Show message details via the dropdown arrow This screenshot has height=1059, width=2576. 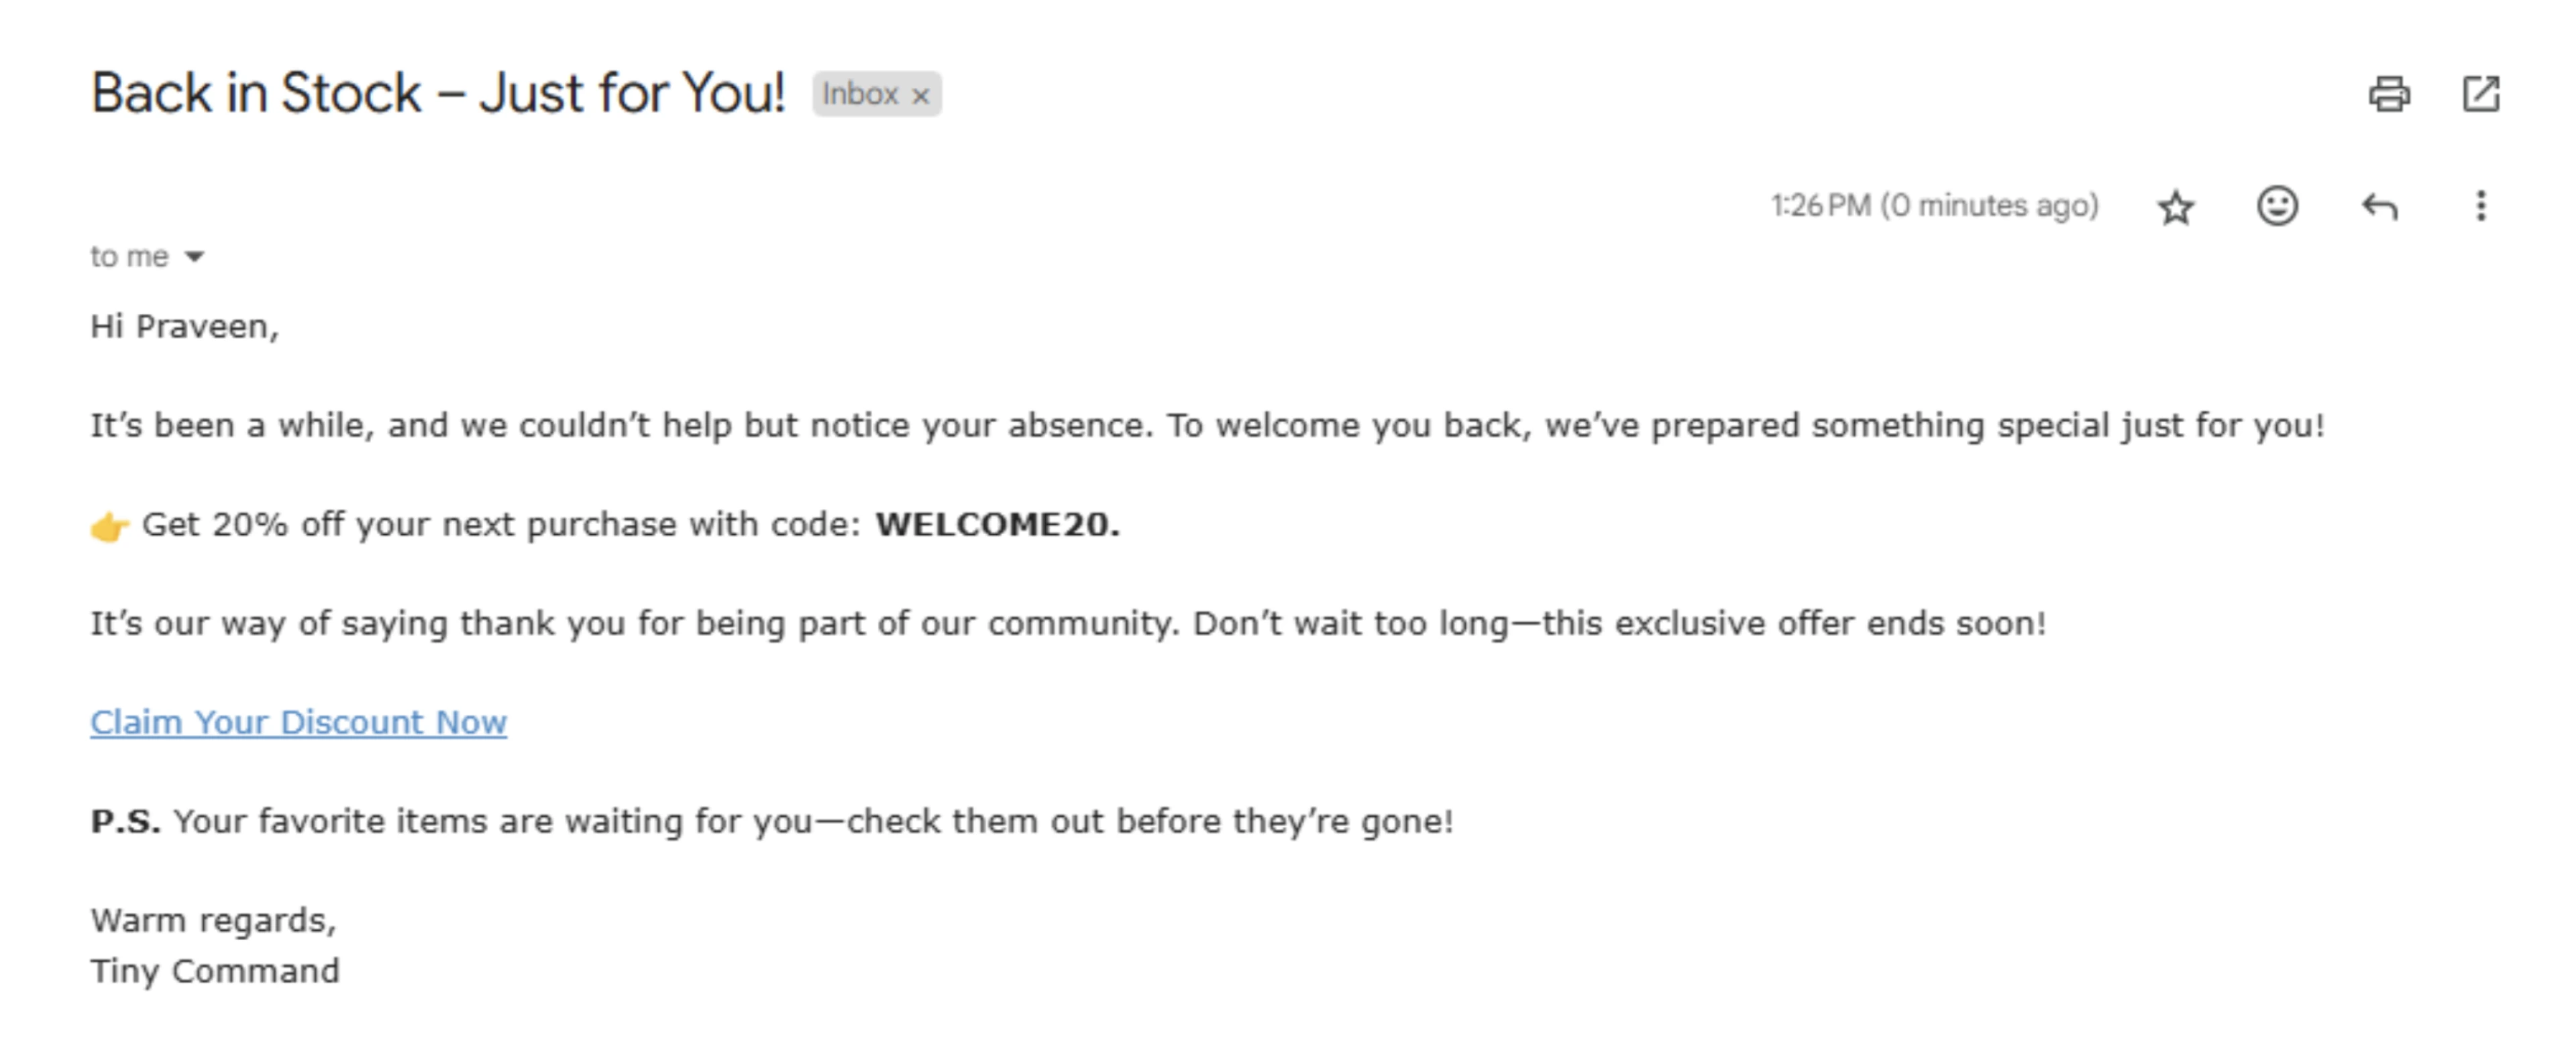193,257
